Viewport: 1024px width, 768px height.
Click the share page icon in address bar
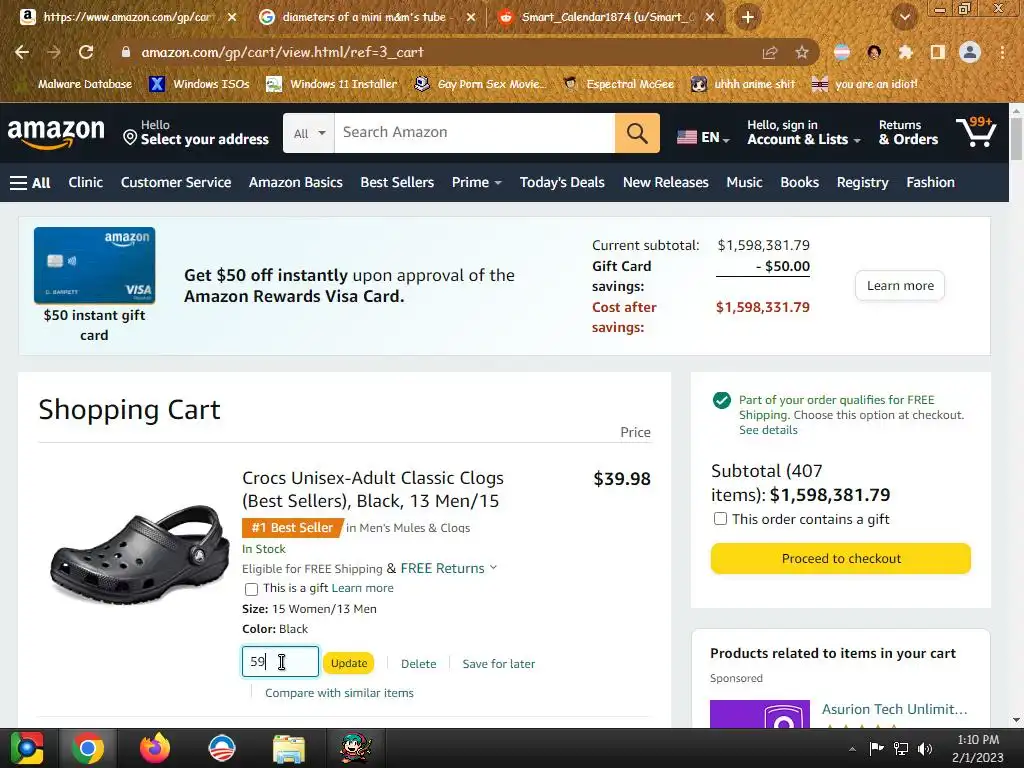coord(770,52)
